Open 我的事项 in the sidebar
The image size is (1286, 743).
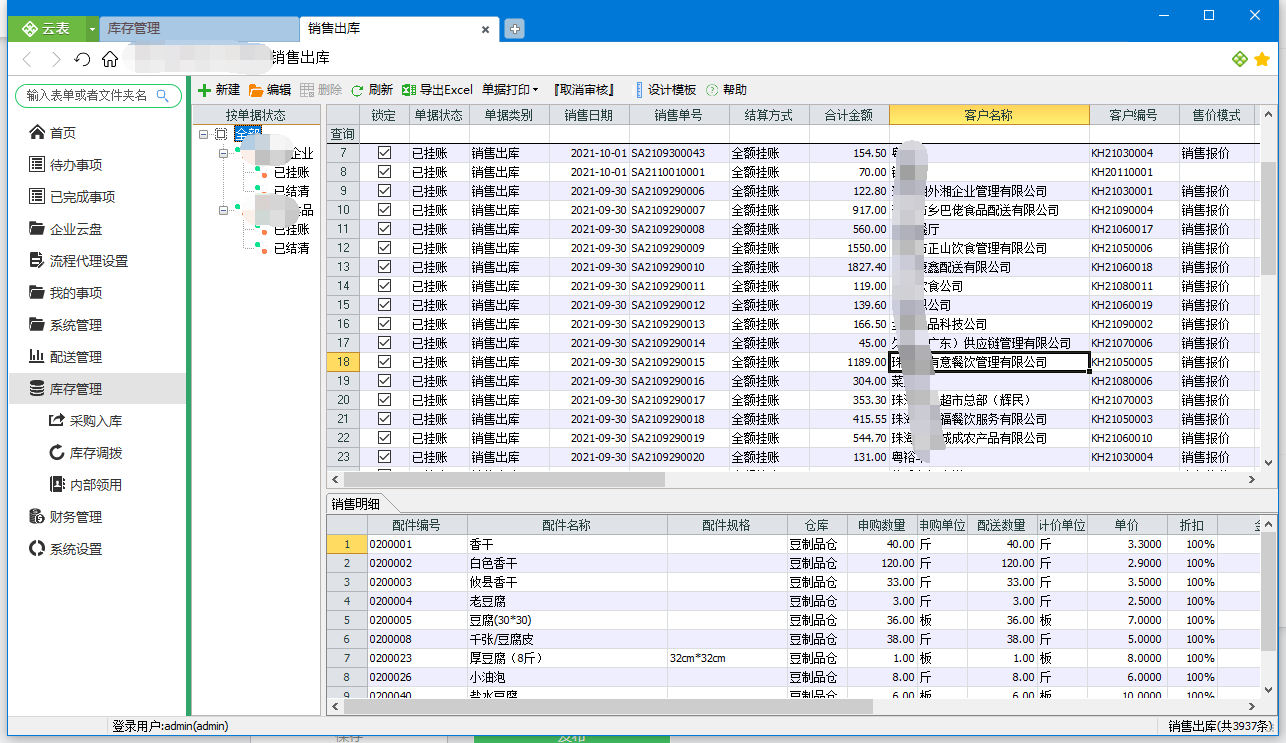pyautogui.click(x=97, y=293)
